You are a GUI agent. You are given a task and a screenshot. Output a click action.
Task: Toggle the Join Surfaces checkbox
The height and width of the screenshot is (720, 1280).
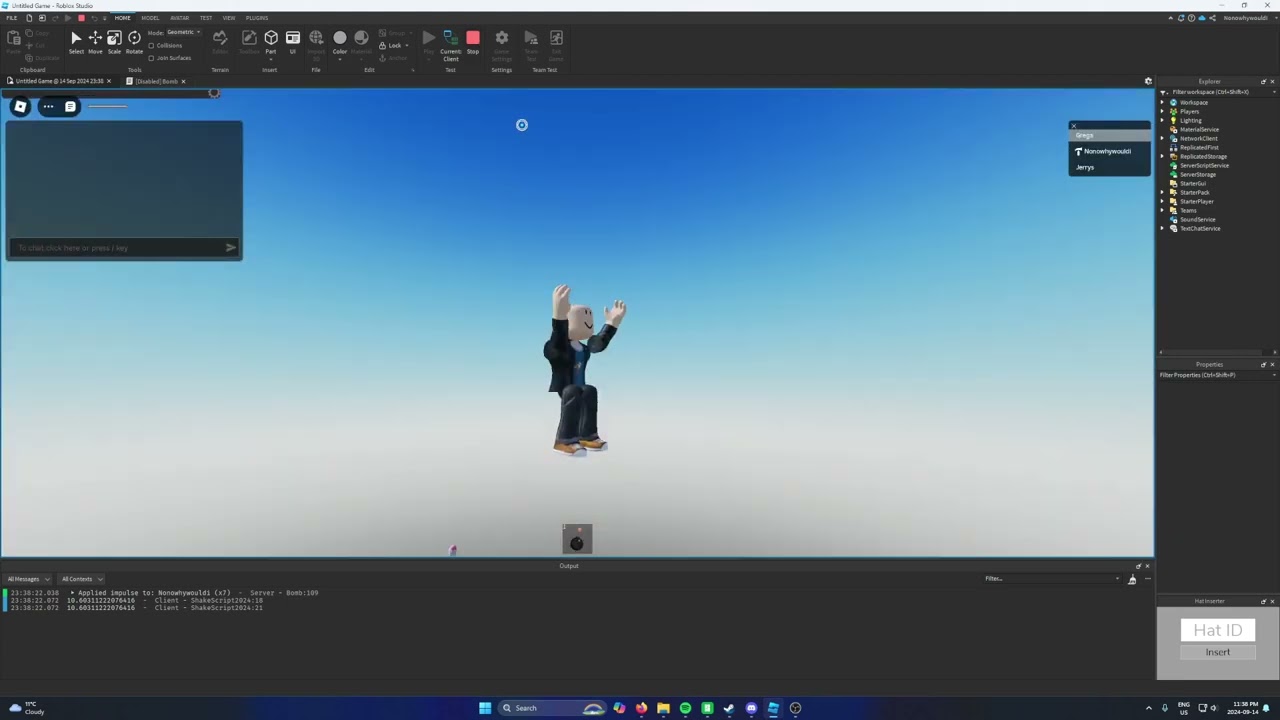[151, 58]
